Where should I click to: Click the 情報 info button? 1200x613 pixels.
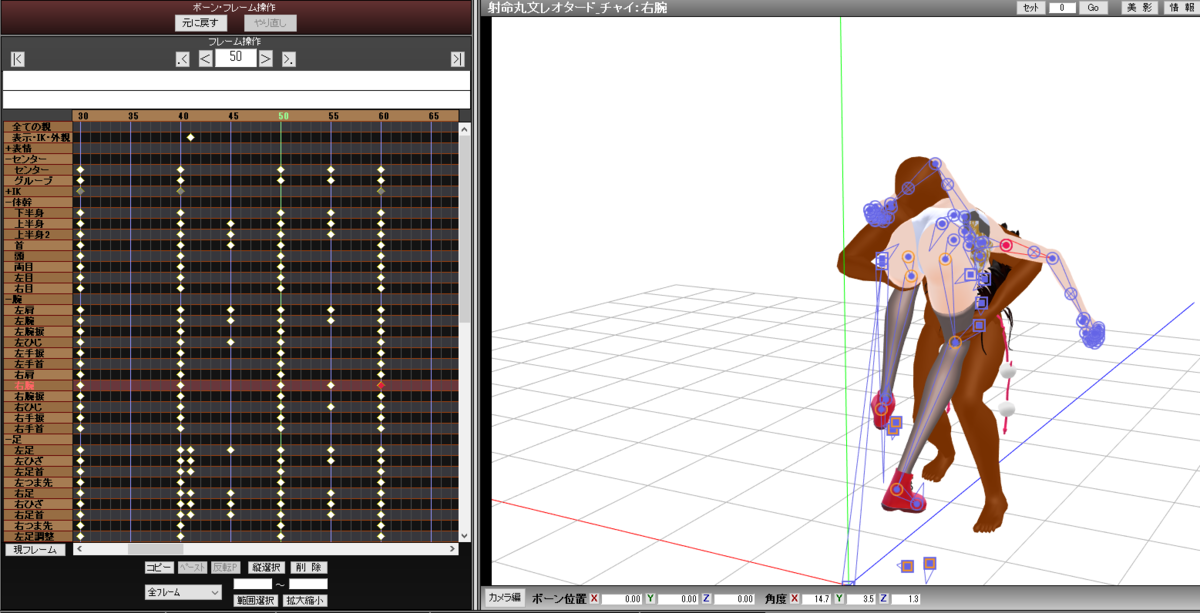(1180, 7)
